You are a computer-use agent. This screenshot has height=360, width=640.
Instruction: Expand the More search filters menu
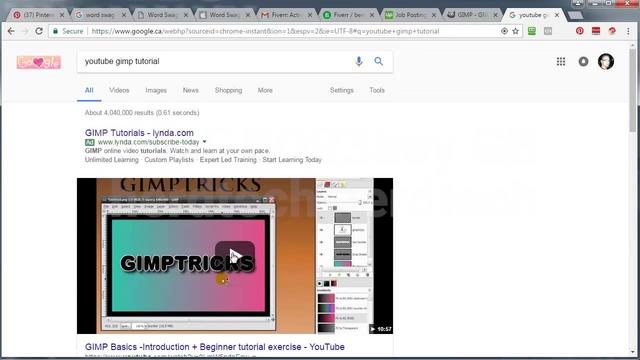pos(265,90)
